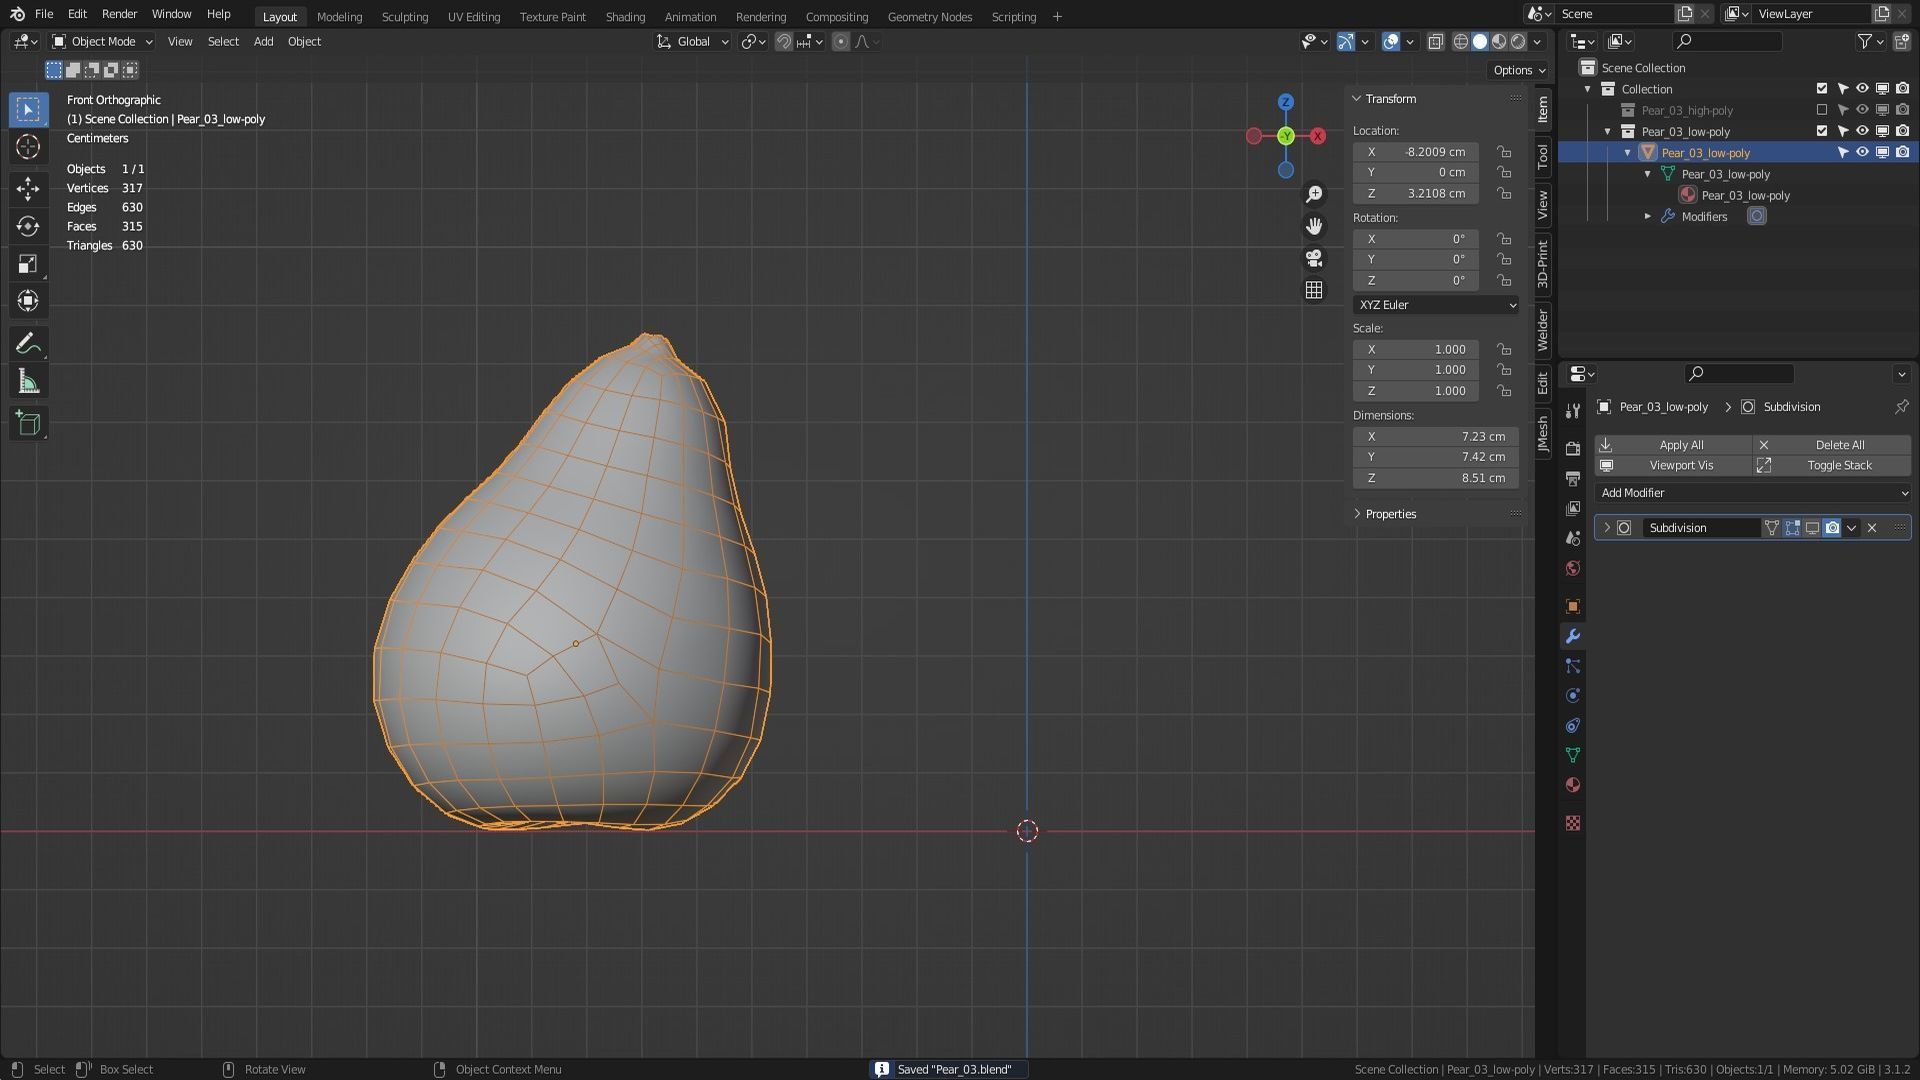The image size is (1920, 1080).
Task: Expand the Subdivision modifier panel
Action: point(1607,528)
